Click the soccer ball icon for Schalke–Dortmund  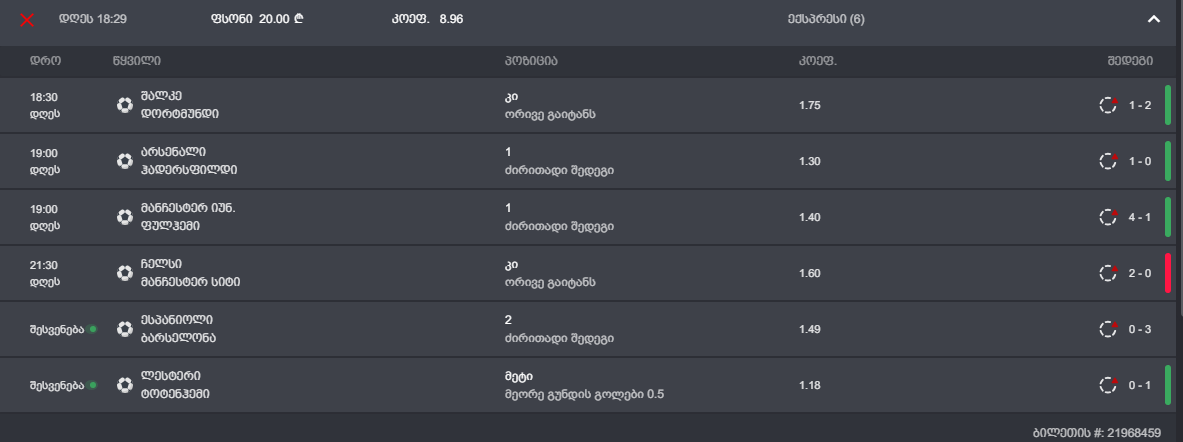click(125, 105)
